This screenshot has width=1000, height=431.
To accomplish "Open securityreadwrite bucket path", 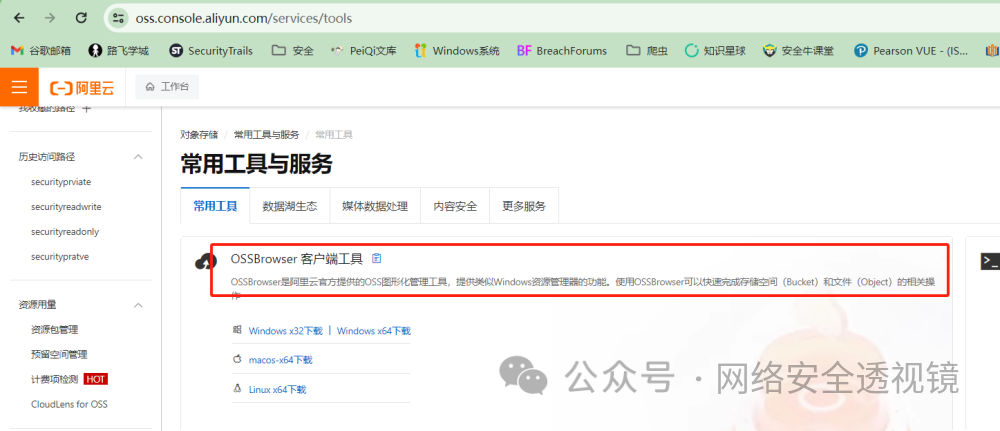I will pos(66,207).
